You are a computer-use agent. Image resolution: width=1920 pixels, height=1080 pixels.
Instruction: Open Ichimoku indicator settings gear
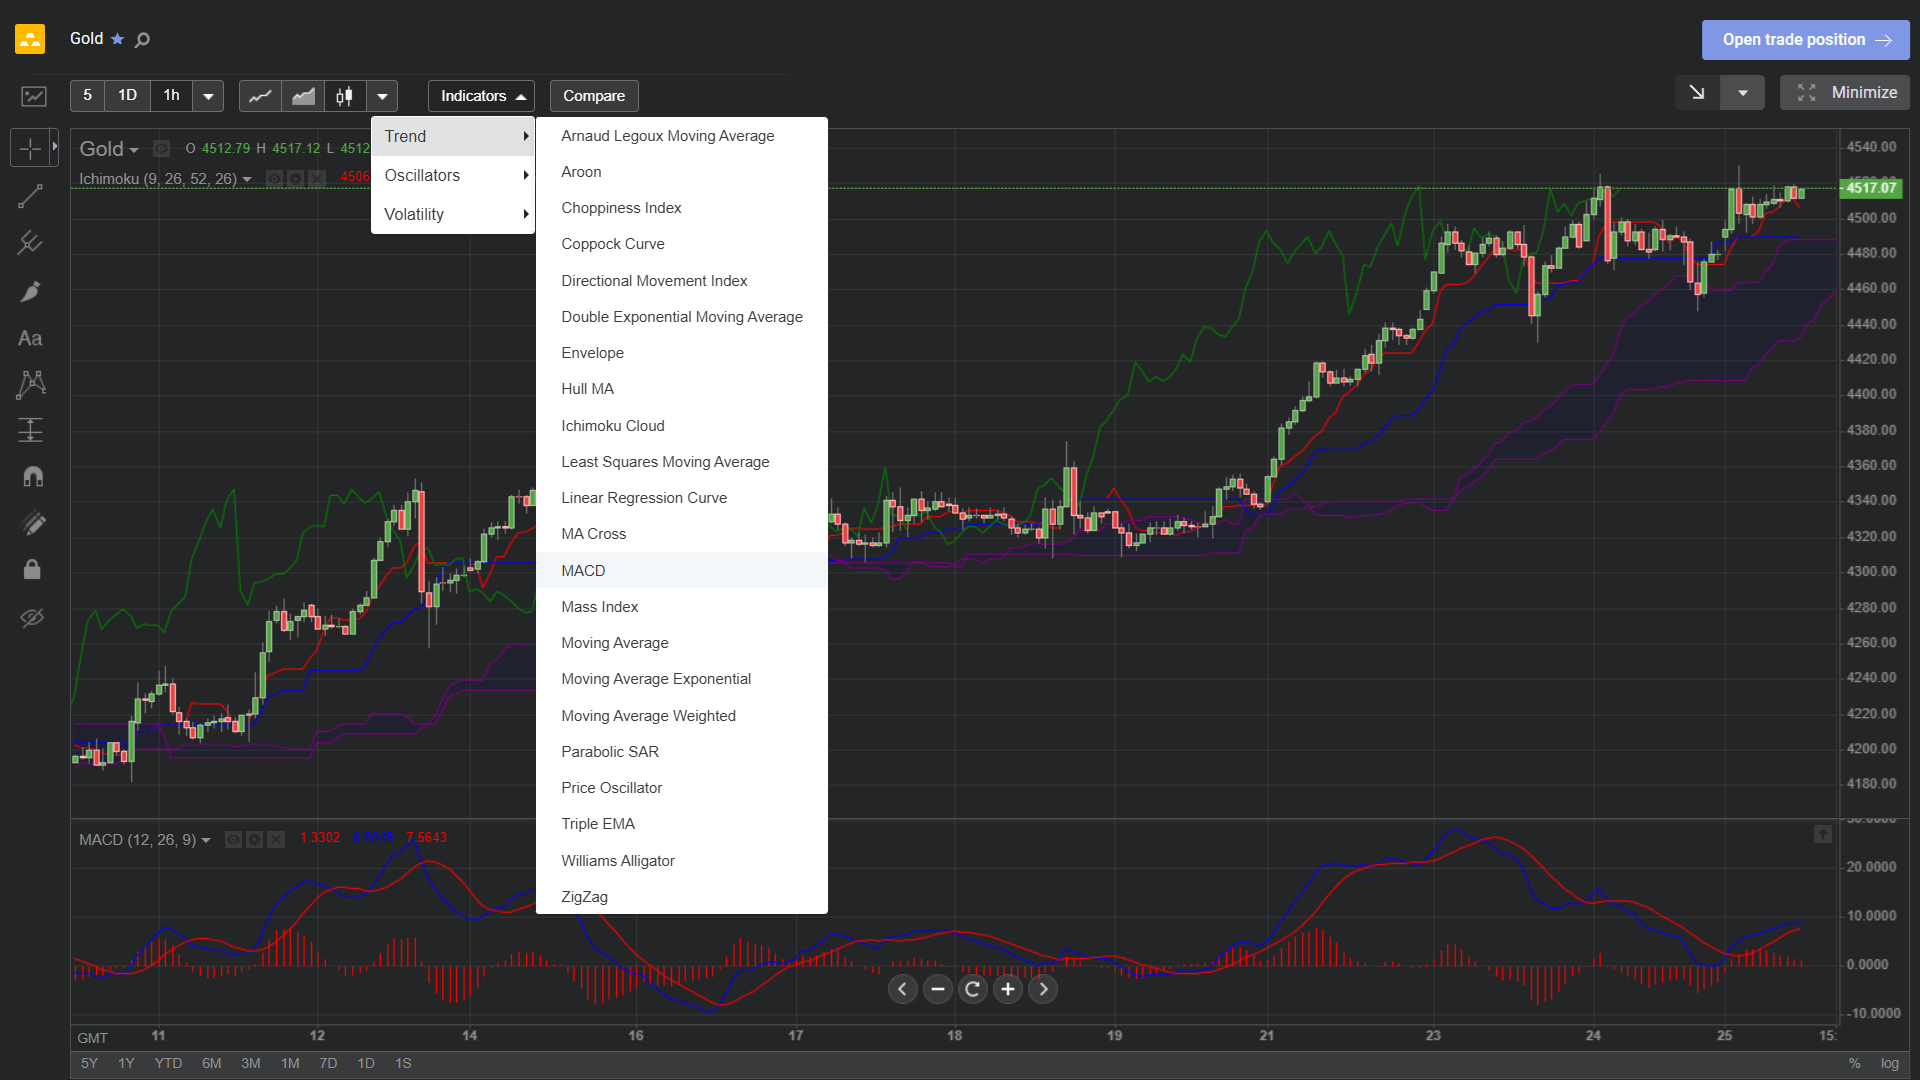[x=295, y=178]
